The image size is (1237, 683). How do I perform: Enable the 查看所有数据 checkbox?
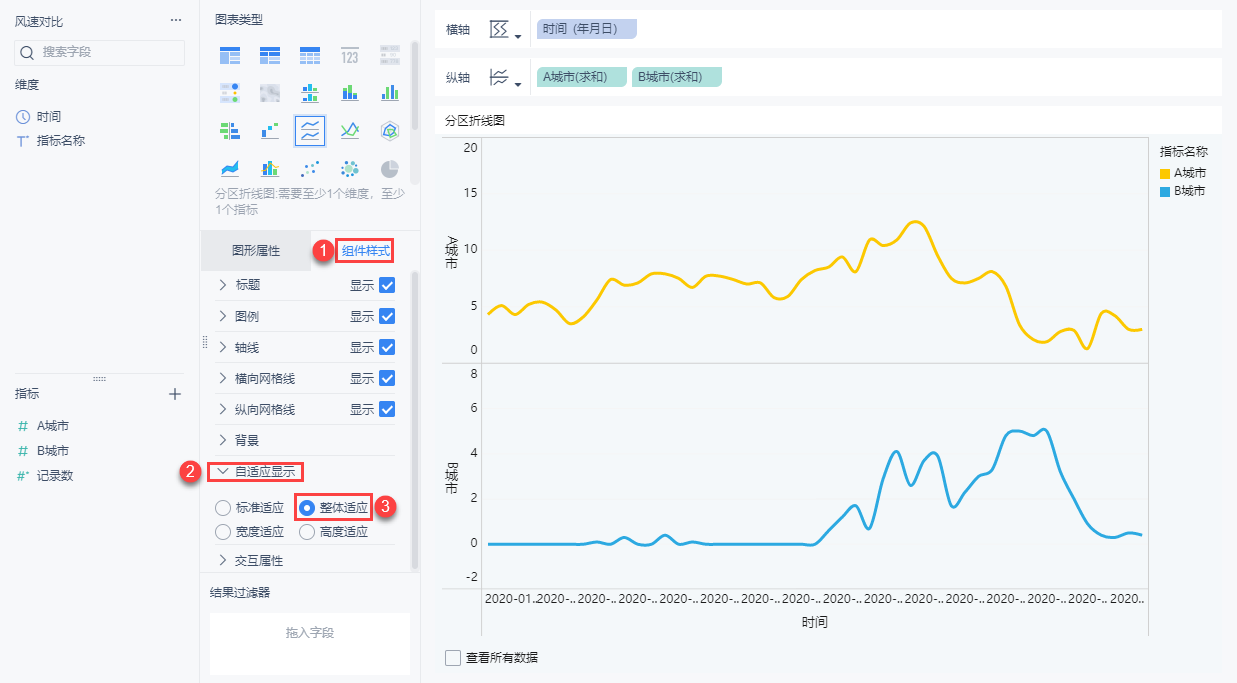[453, 658]
